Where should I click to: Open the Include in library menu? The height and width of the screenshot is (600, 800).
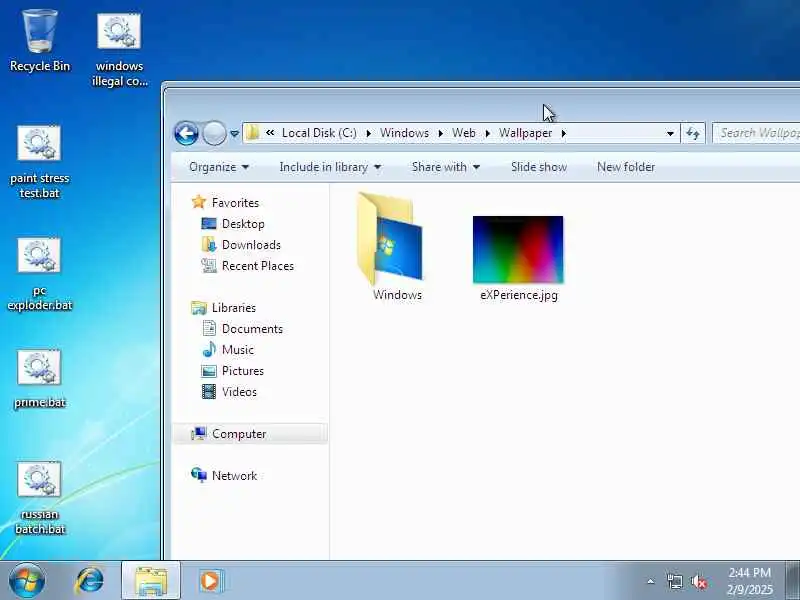pyautogui.click(x=330, y=167)
